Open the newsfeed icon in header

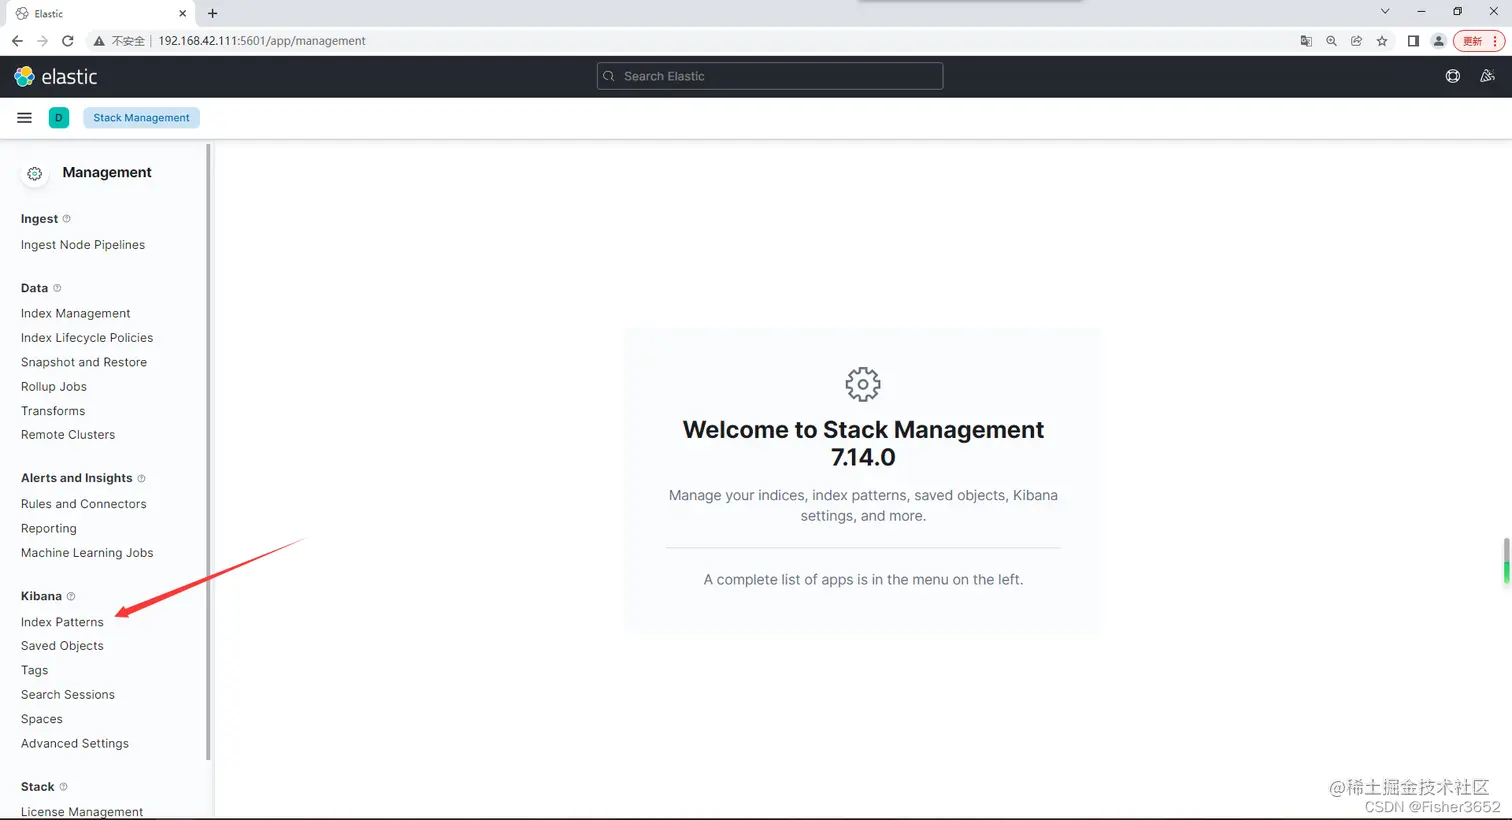coord(1487,76)
